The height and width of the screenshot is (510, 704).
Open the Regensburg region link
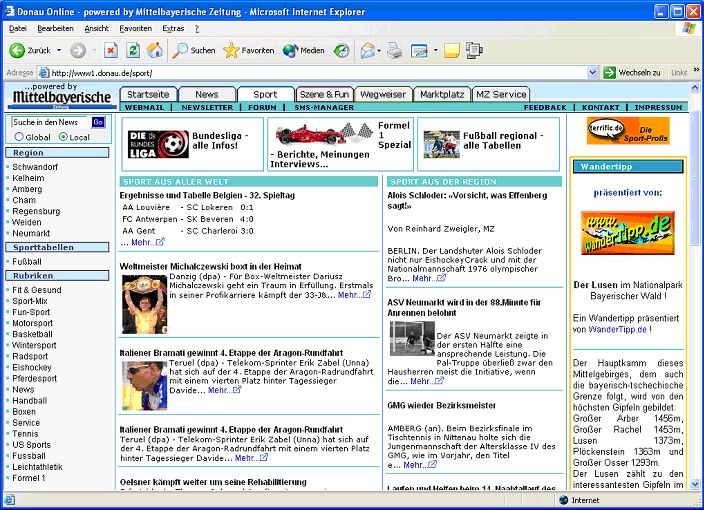(36, 211)
